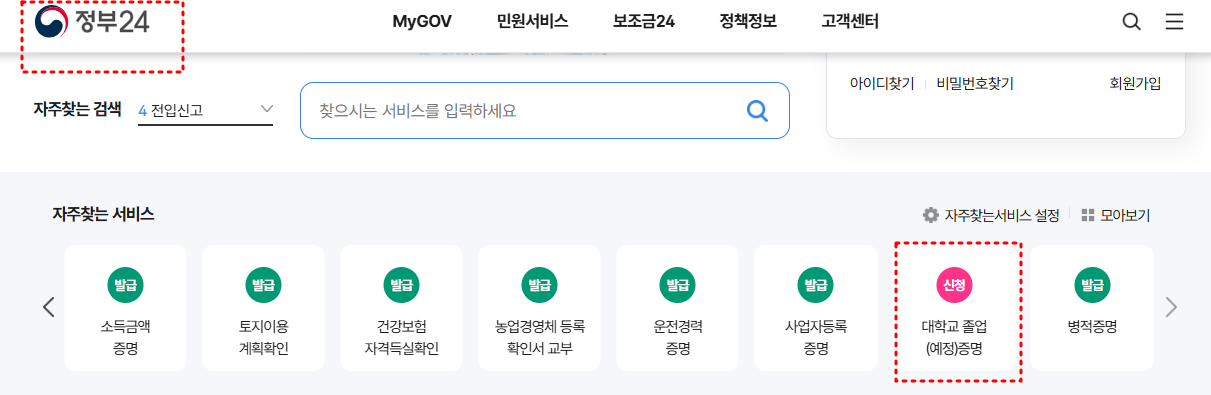The height and width of the screenshot is (395, 1211).
Task: Open the MyGOV menu
Action: pos(422,22)
